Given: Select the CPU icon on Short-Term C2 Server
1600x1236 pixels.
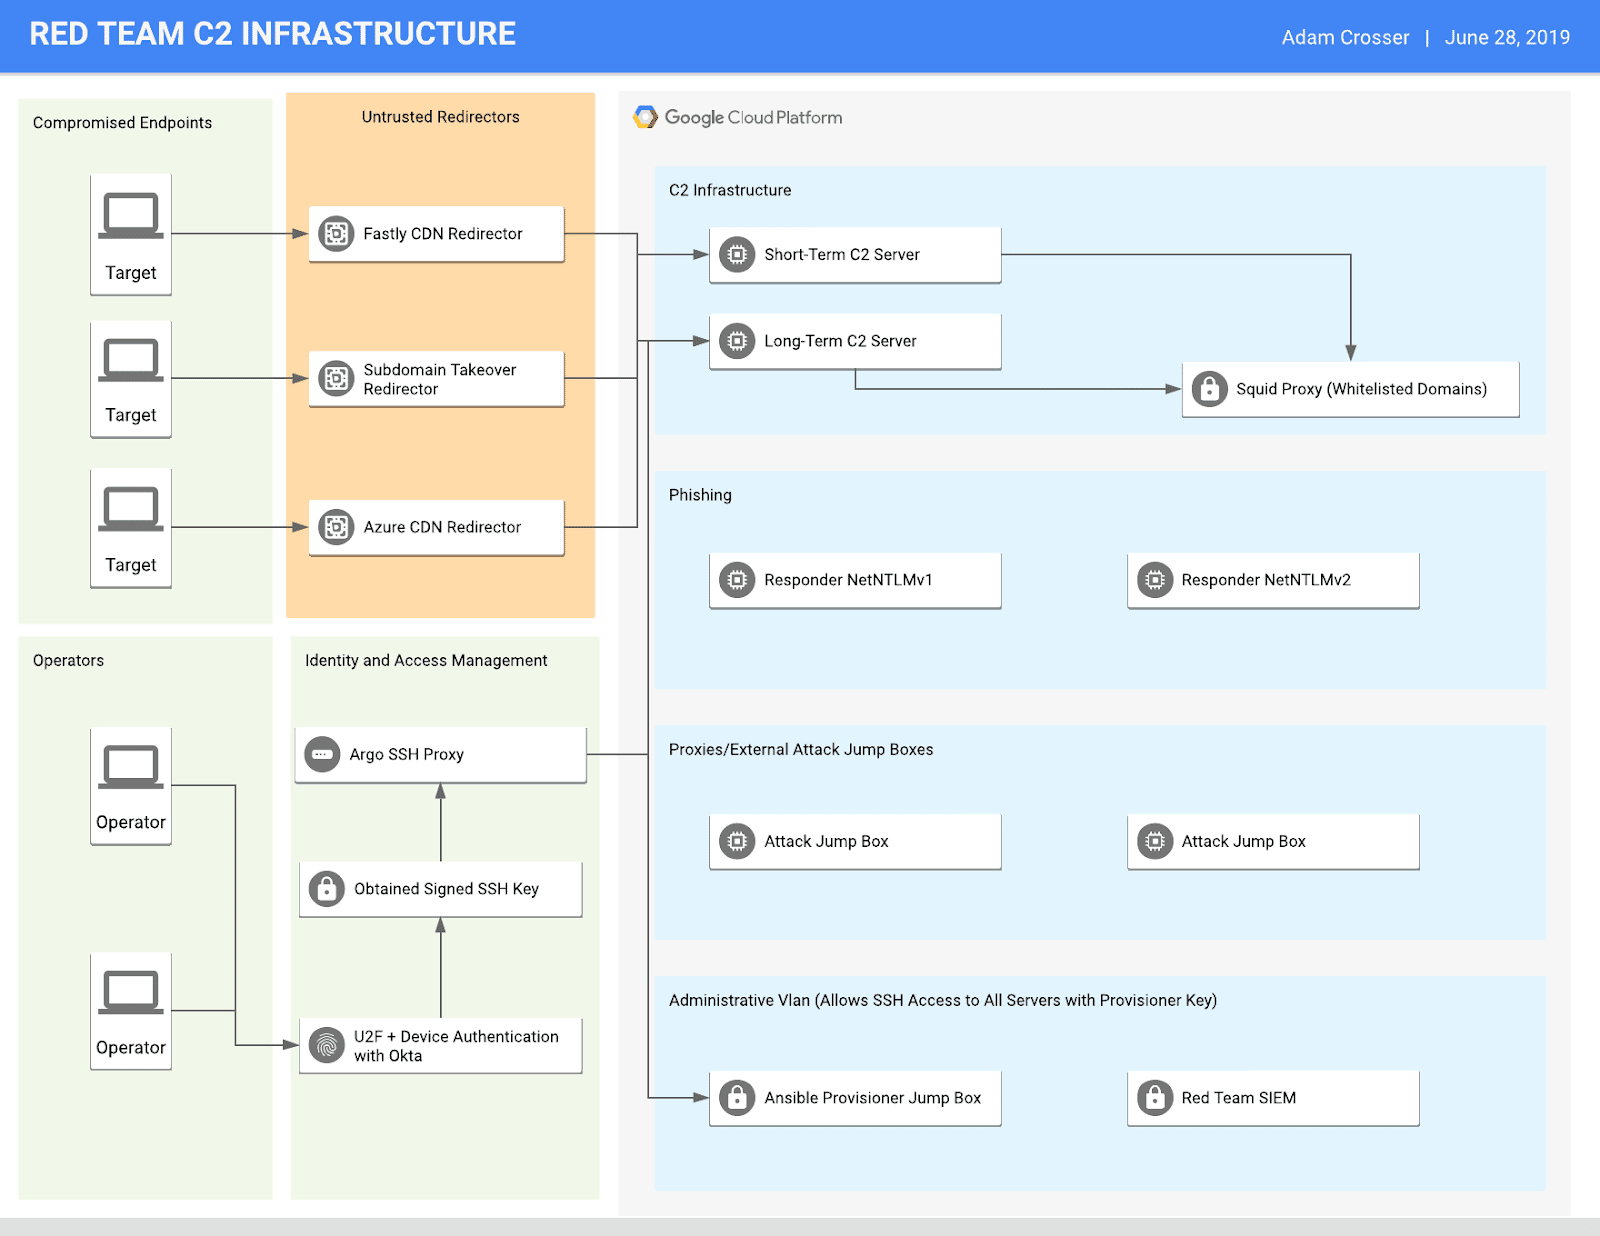Looking at the screenshot, I should pos(737,255).
